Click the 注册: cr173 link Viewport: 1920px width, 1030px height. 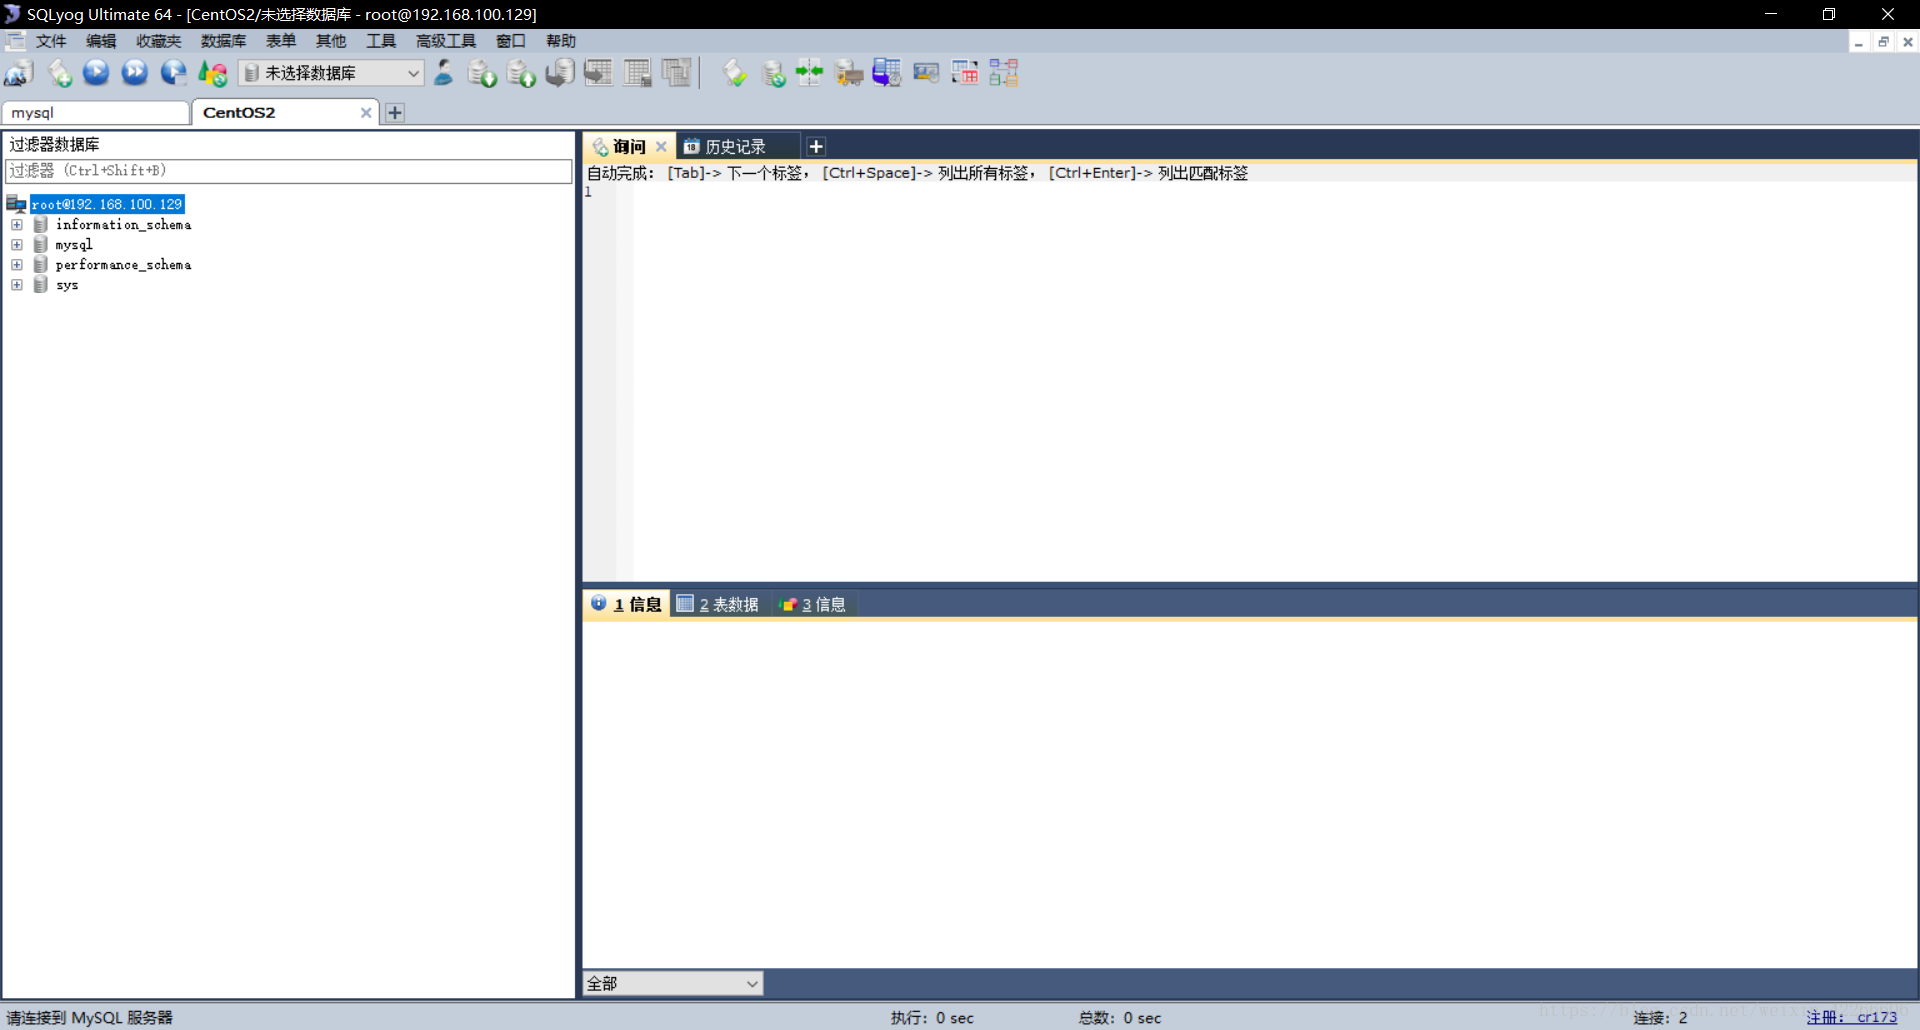point(1851,1017)
